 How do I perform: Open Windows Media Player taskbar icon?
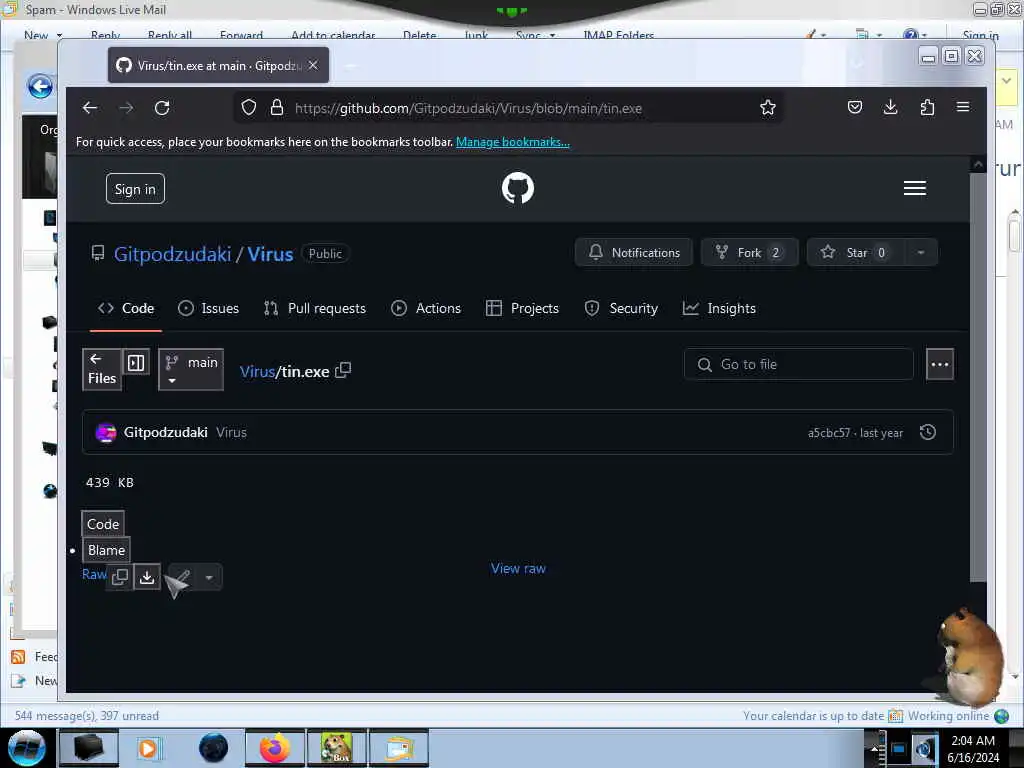[148, 748]
